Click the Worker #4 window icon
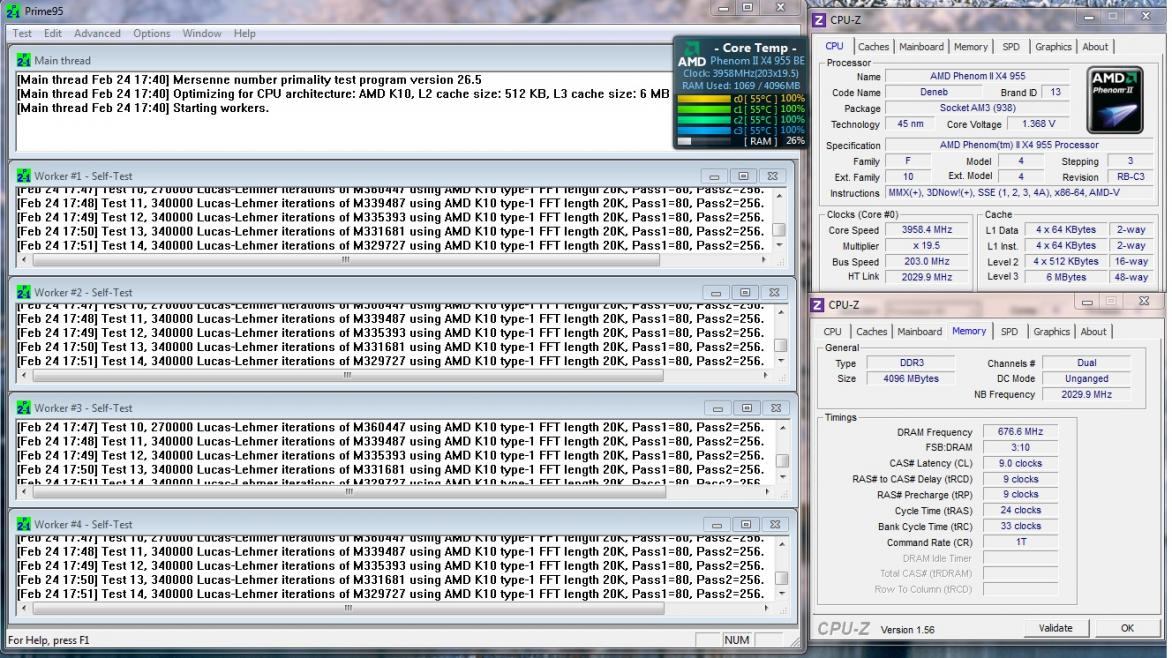This screenshot has height=658, width=1172. coord(23,524)
